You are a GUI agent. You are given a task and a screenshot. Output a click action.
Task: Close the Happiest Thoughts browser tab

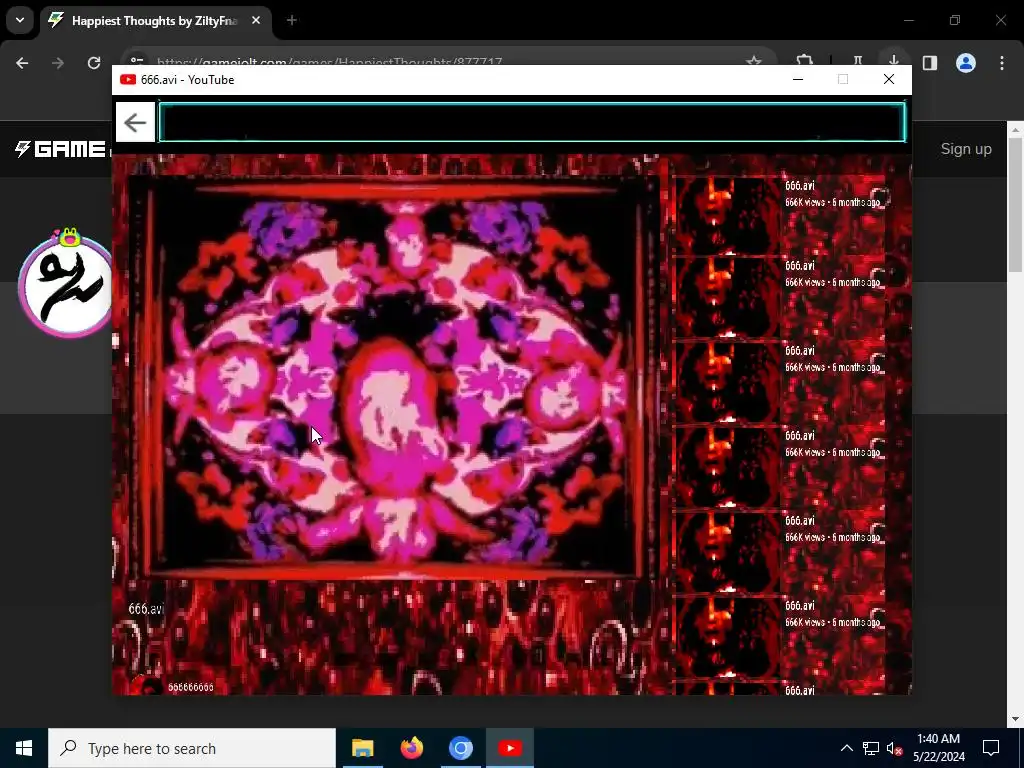256,20
